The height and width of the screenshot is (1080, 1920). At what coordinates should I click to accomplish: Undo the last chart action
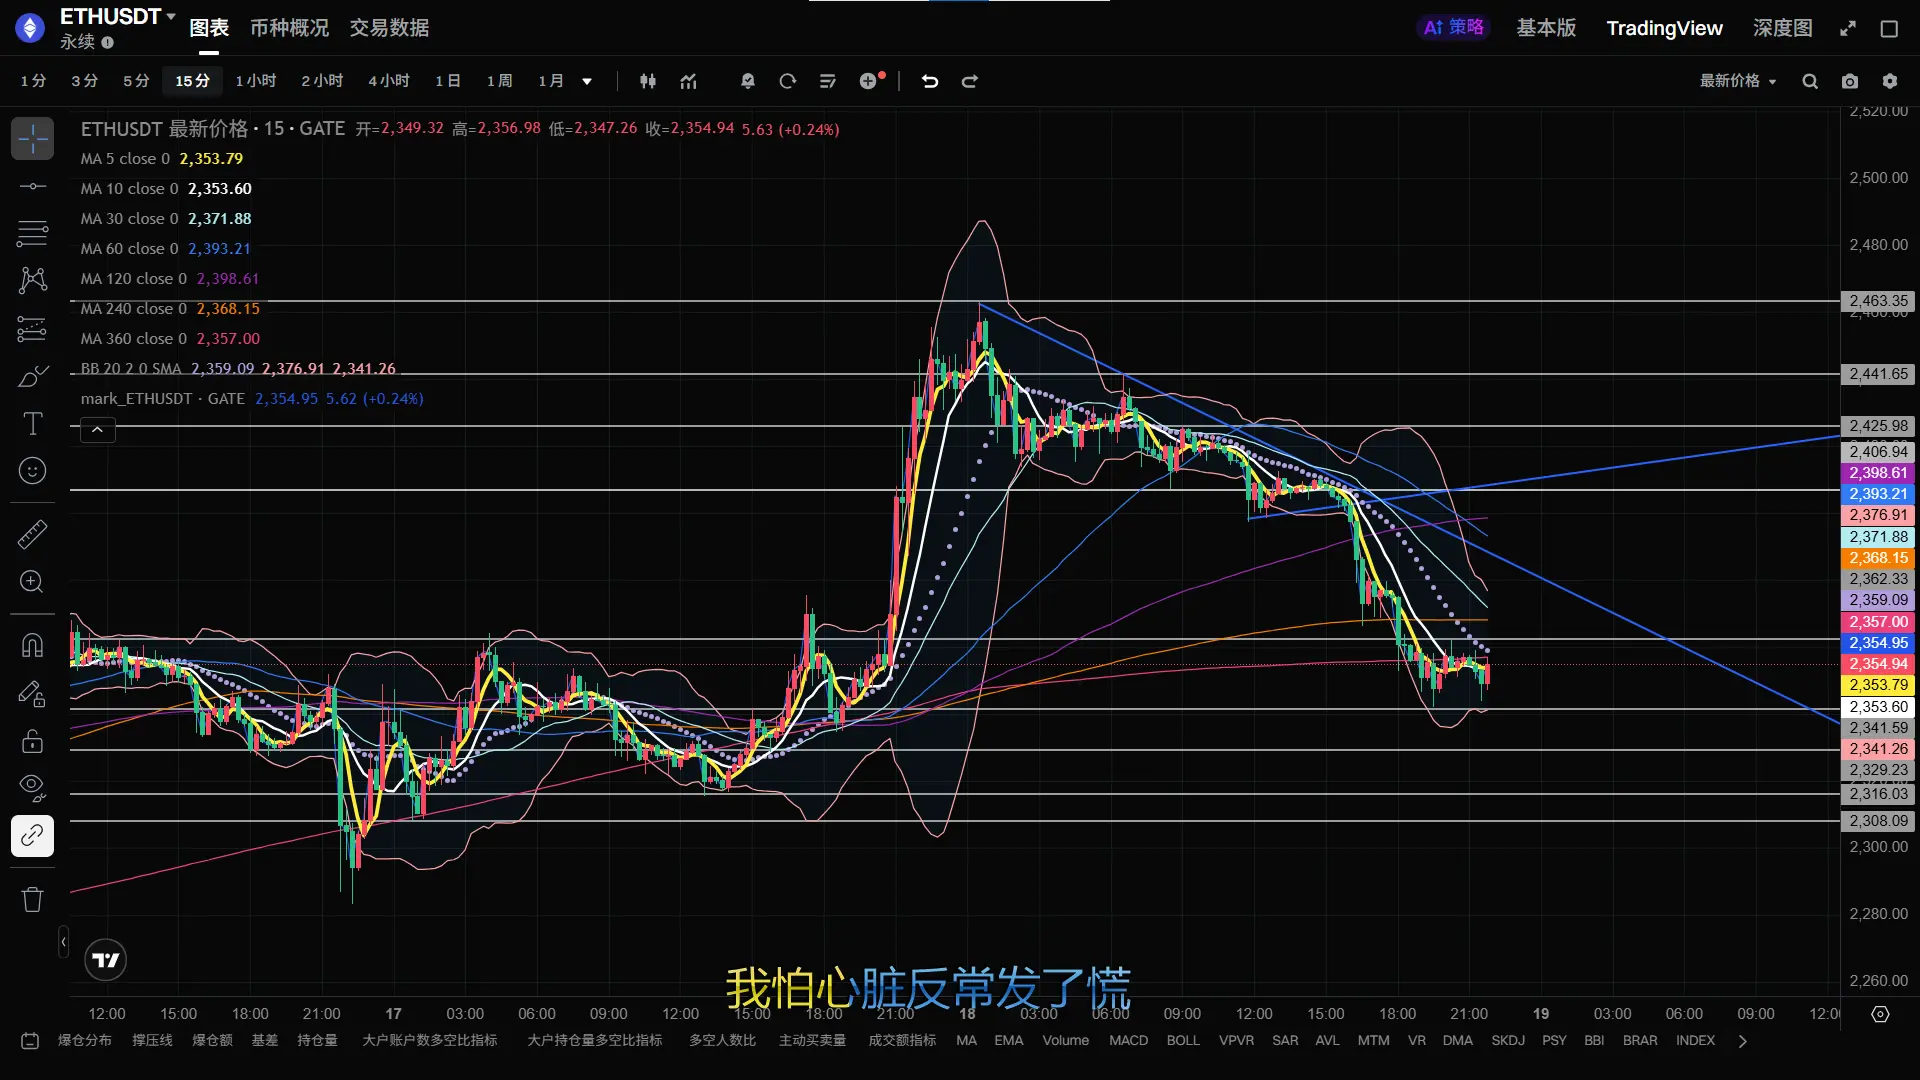[930, 81]
